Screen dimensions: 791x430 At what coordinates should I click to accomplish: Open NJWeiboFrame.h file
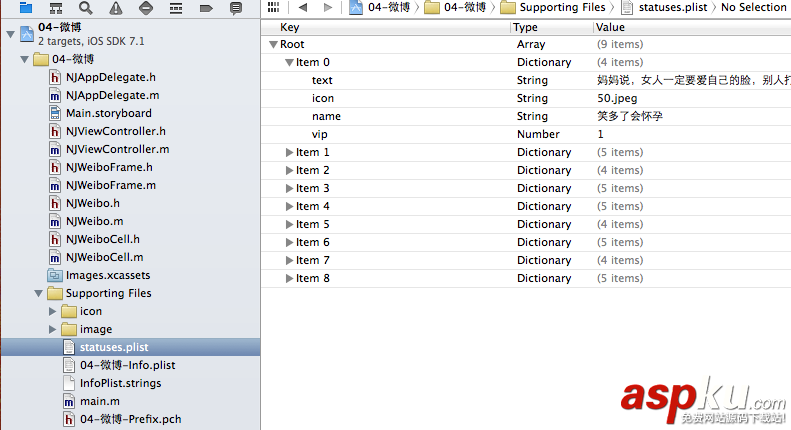[x=109, y=167]
